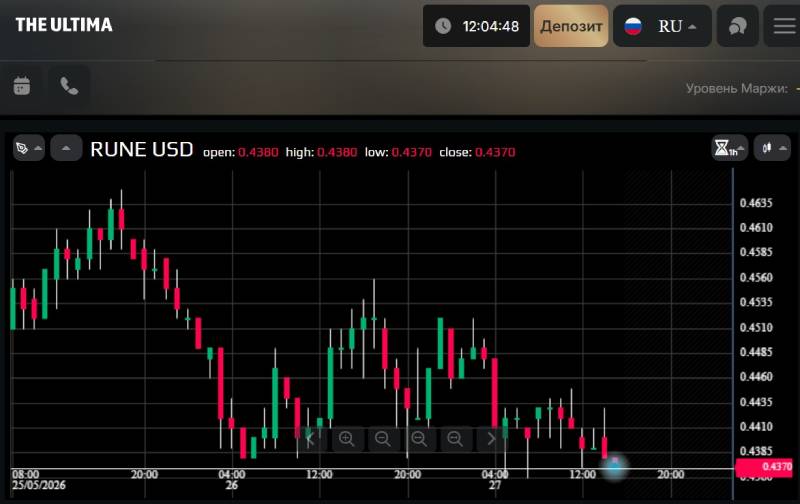Click the 12:04:48 time display

click(490, 26)
